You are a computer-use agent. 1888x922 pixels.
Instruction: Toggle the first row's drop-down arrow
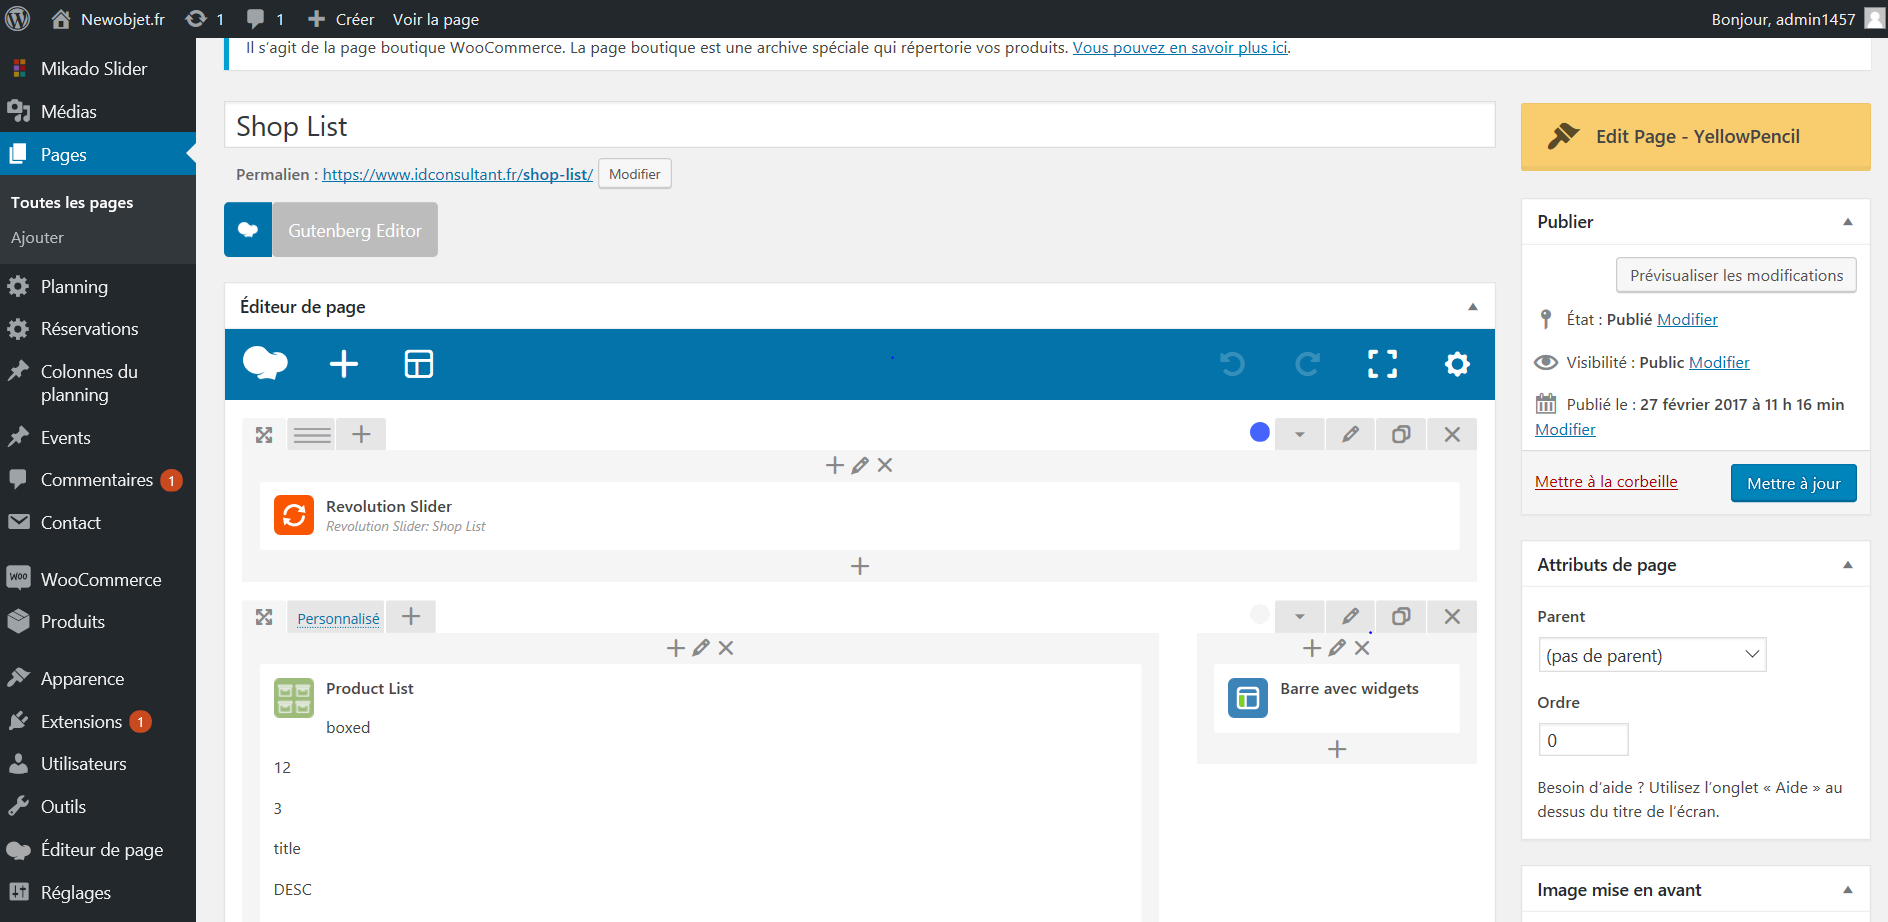1299,434
